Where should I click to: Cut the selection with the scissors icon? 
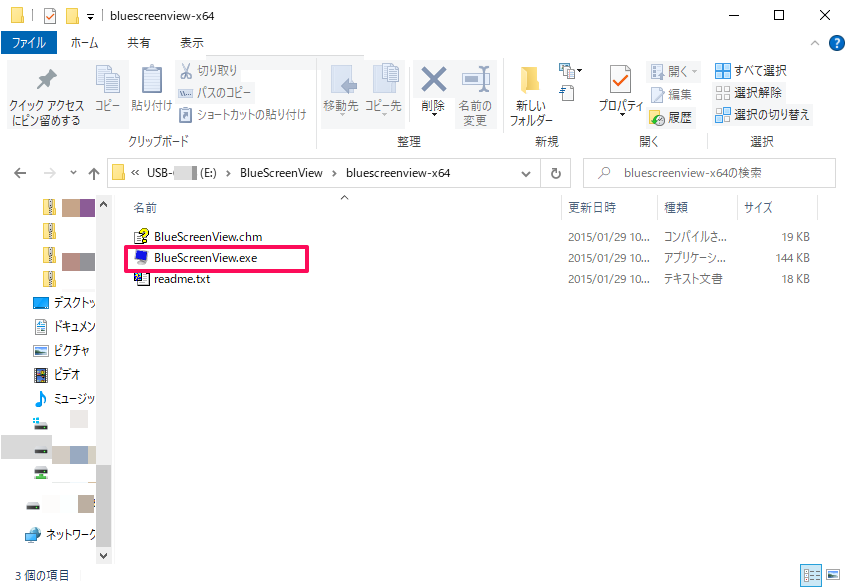[x=208, y=70]
